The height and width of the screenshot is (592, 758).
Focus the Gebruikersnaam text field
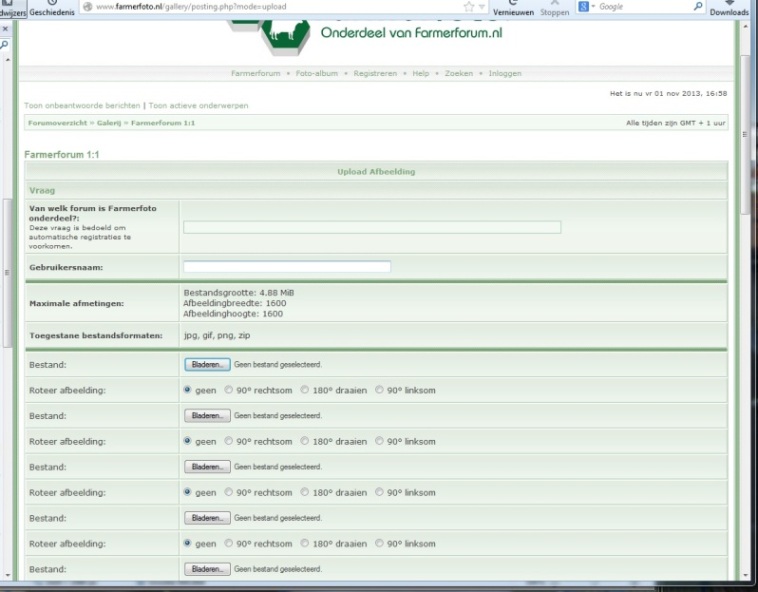click(286, 267)
